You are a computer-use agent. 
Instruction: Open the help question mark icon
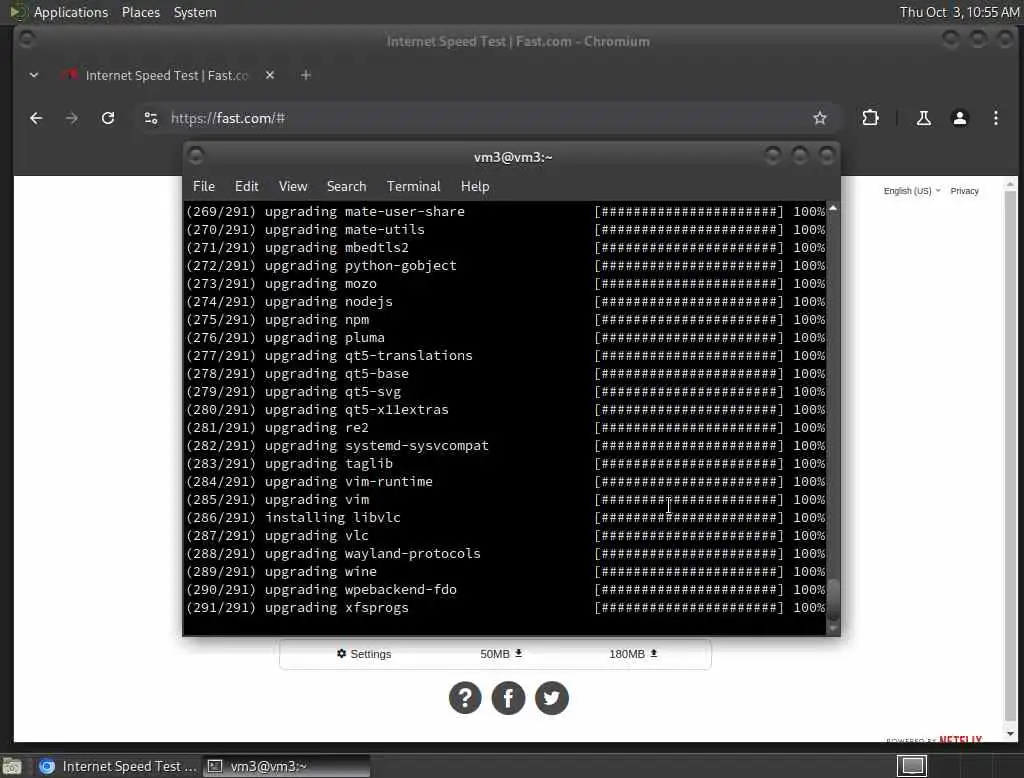coord(465,698)
